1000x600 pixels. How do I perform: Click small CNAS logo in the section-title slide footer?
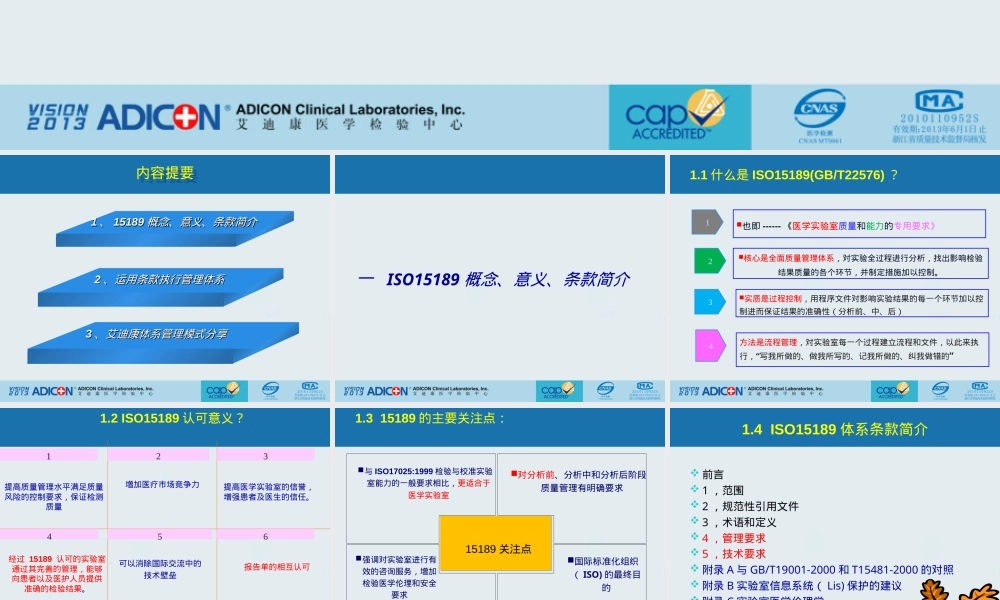click(605, 390)
